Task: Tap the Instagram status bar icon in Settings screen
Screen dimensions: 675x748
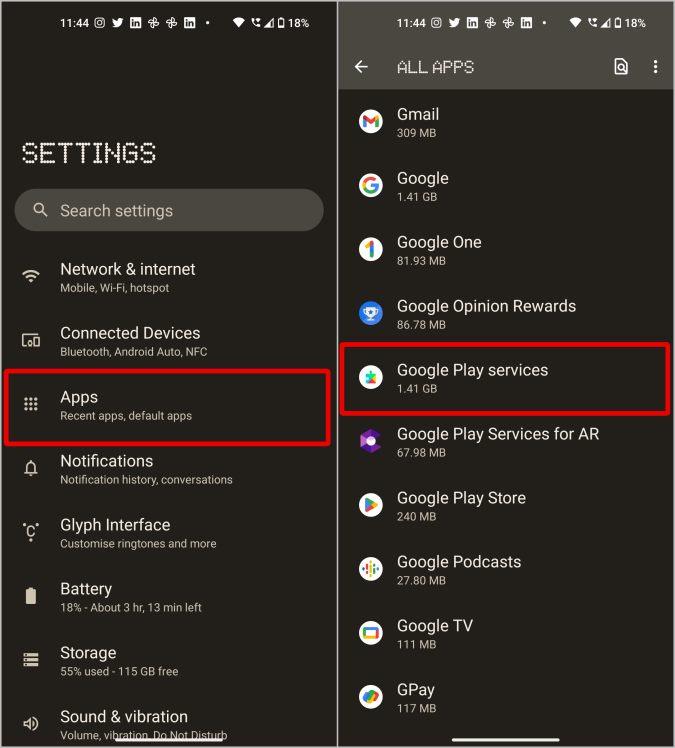Action: [x=99, y=23]
